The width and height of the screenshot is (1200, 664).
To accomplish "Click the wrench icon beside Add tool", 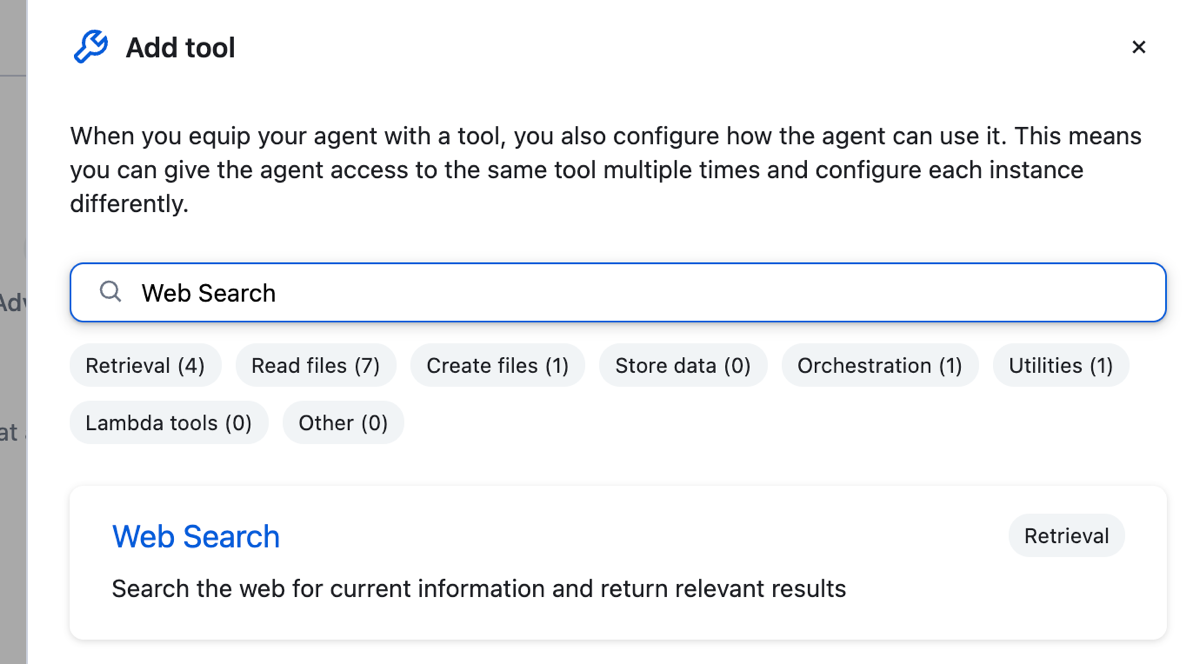I will pyautogui.click(x=90, y=46).
